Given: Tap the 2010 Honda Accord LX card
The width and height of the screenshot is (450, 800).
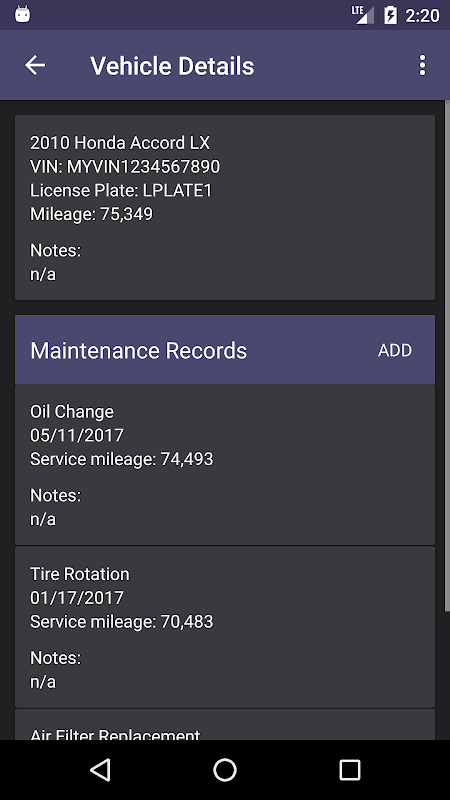Looking at the screenshot, I should [x=225, y=207].
